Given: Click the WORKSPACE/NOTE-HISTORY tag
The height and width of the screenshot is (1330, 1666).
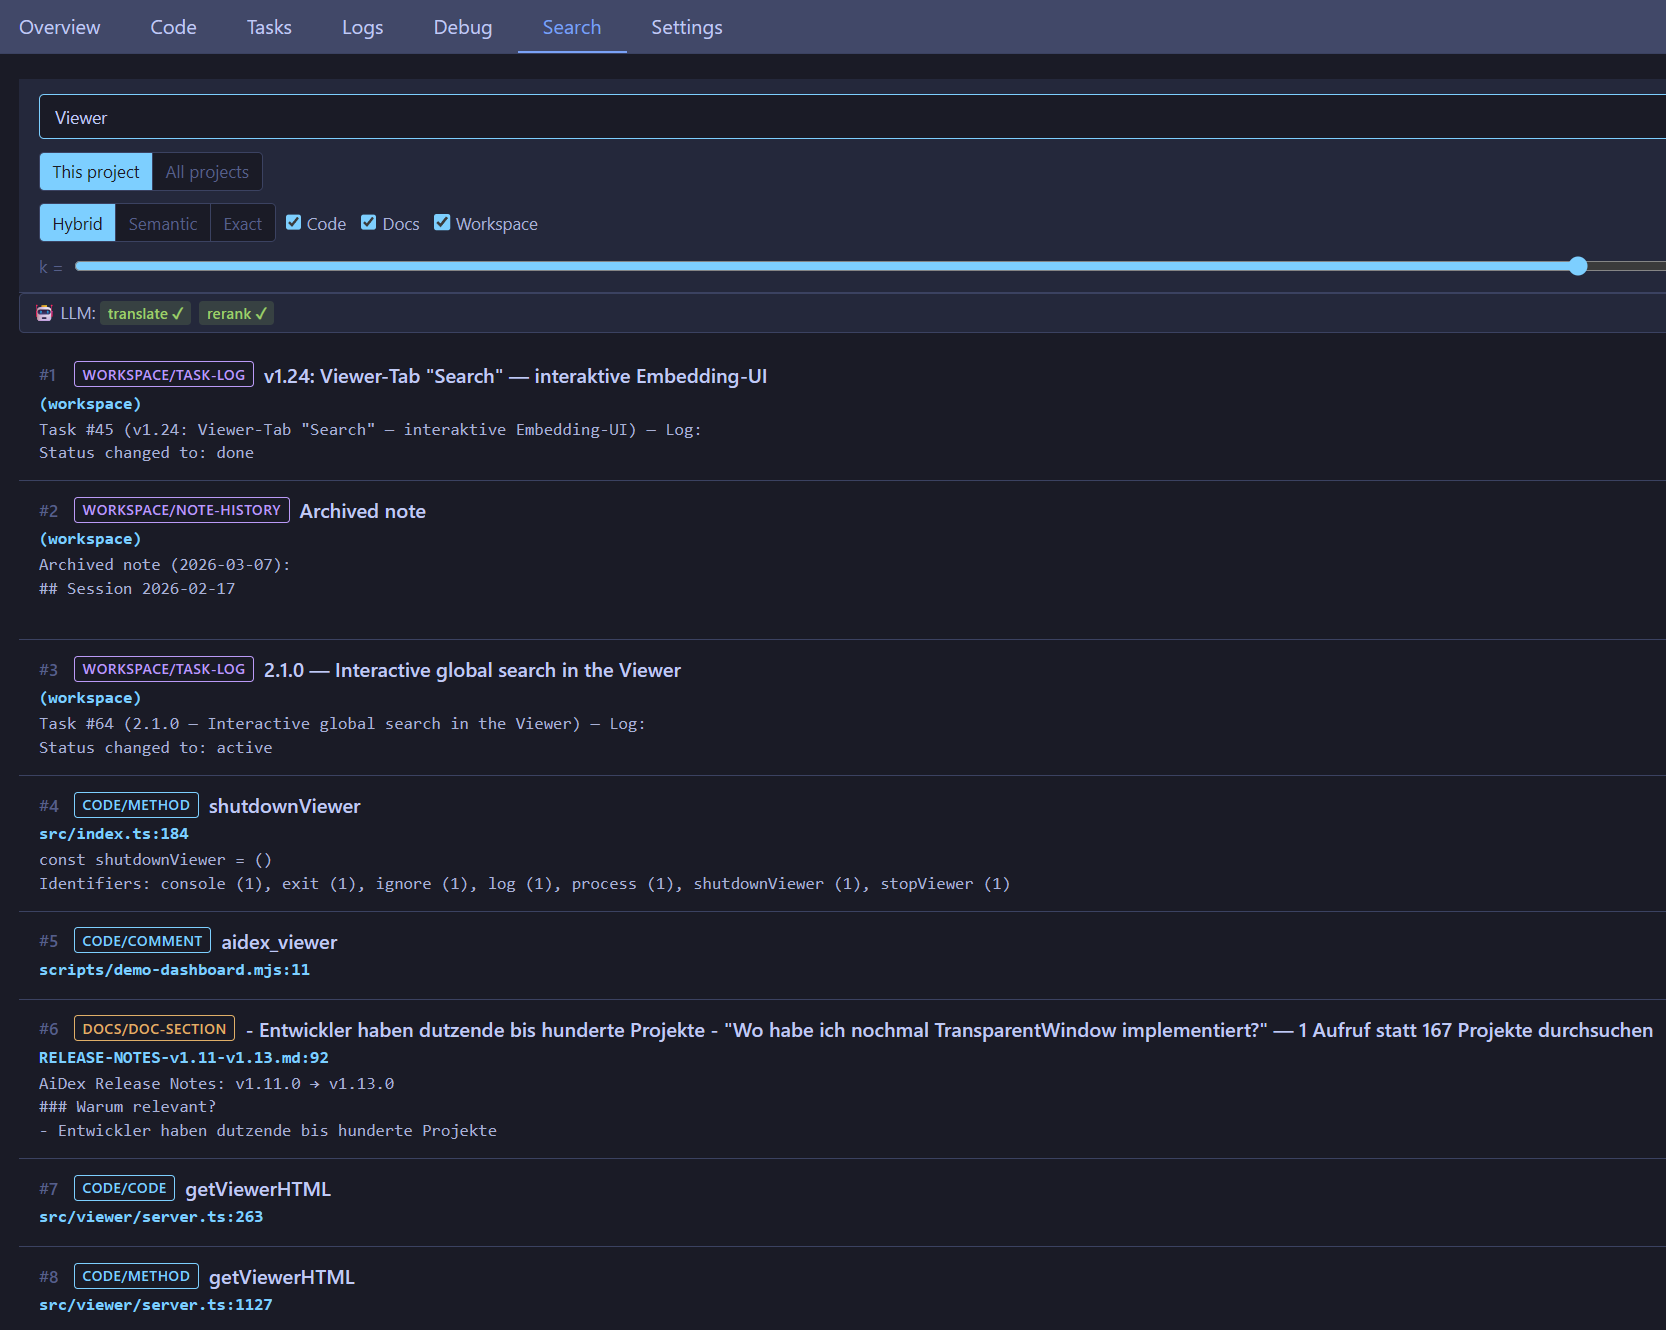Looking at the screenshot, I should (182, 510).
